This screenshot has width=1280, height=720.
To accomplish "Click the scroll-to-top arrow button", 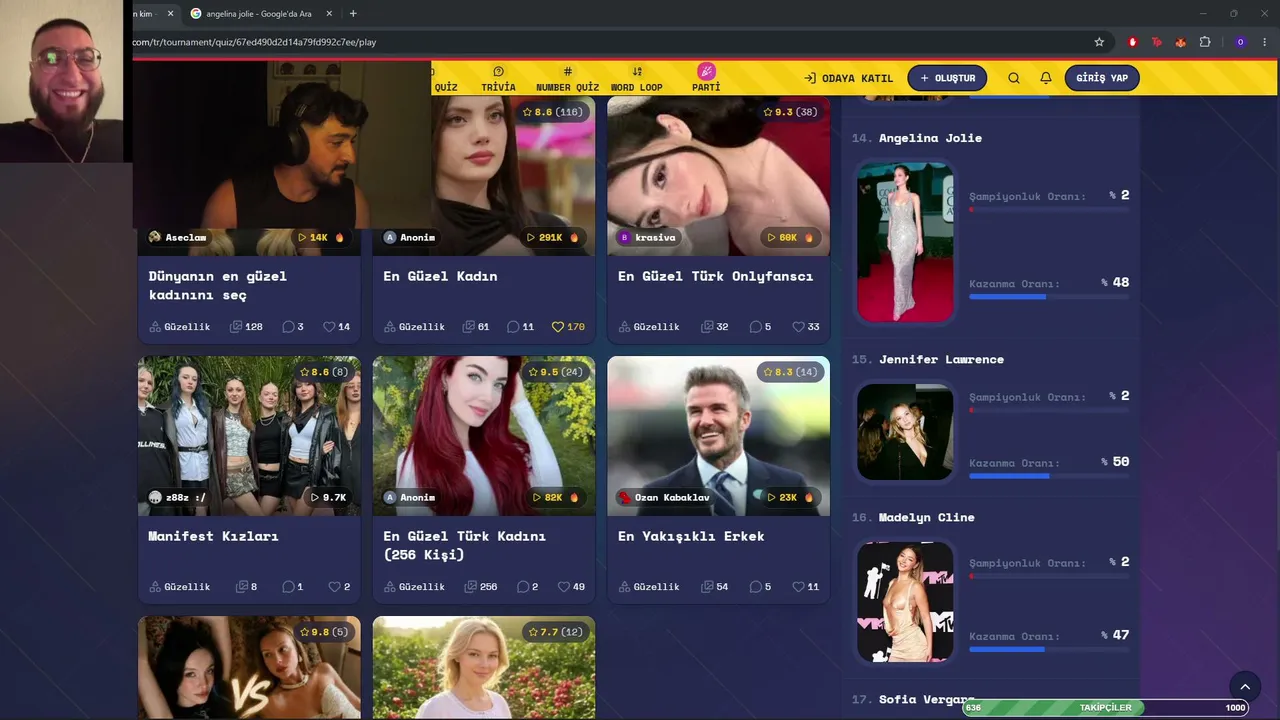I will tap(1245, 686).
